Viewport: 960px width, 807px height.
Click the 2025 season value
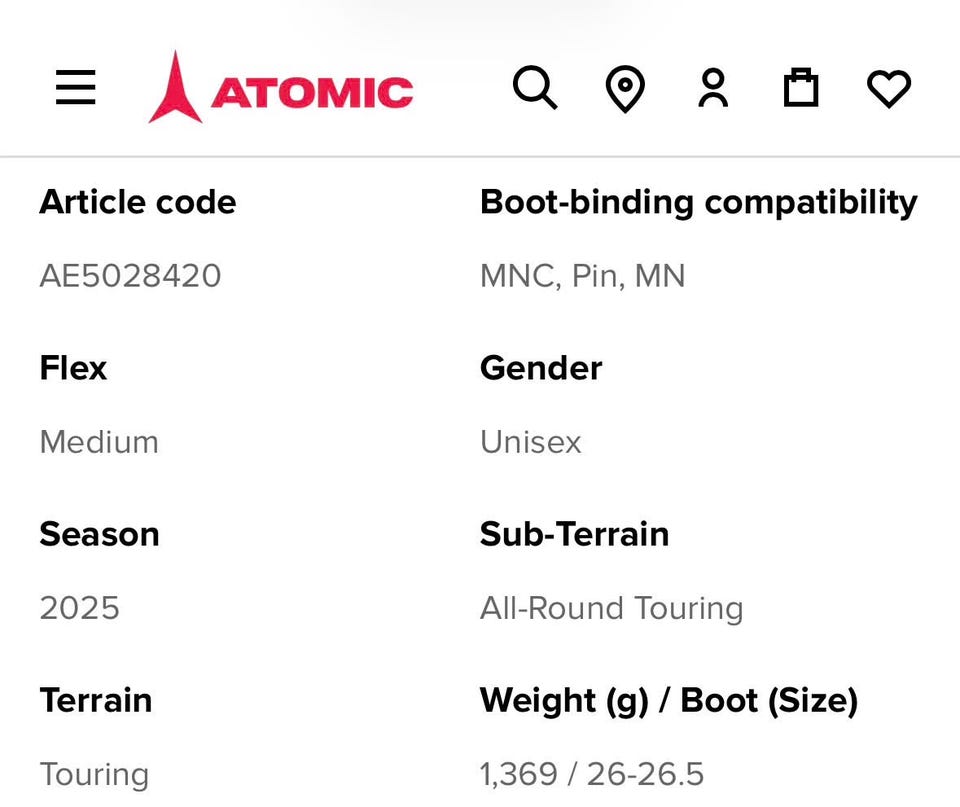point(80,607)
